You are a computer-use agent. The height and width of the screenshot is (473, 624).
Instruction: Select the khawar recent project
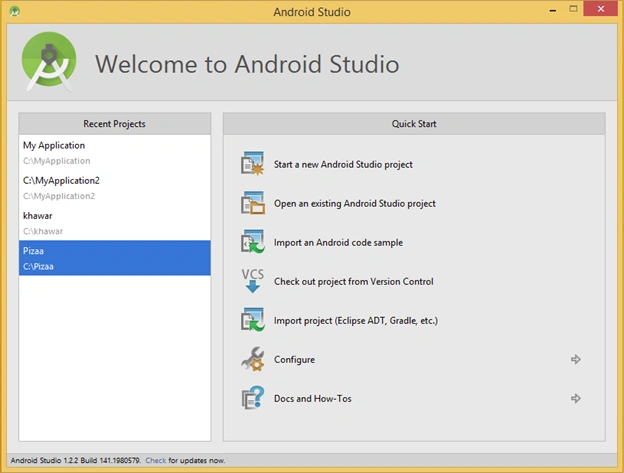[x=115, y=223]
